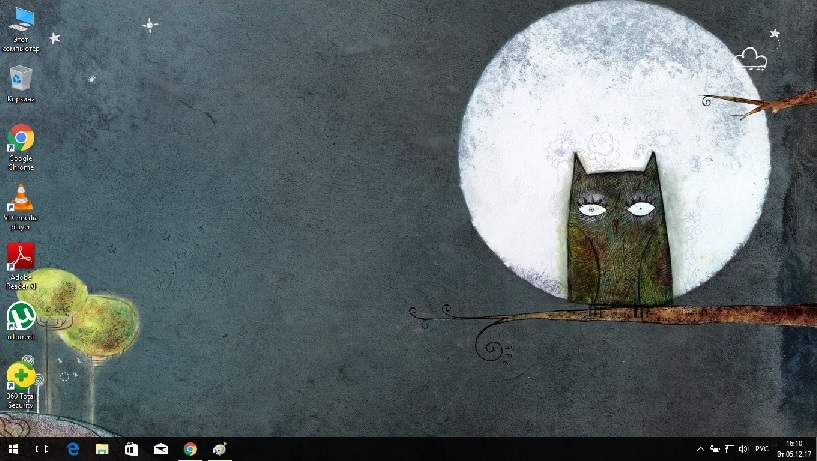Open the Mail app on the taskbar
This screenshot has height=461, width=817.
pyautogui.click(x=160, y=449)
